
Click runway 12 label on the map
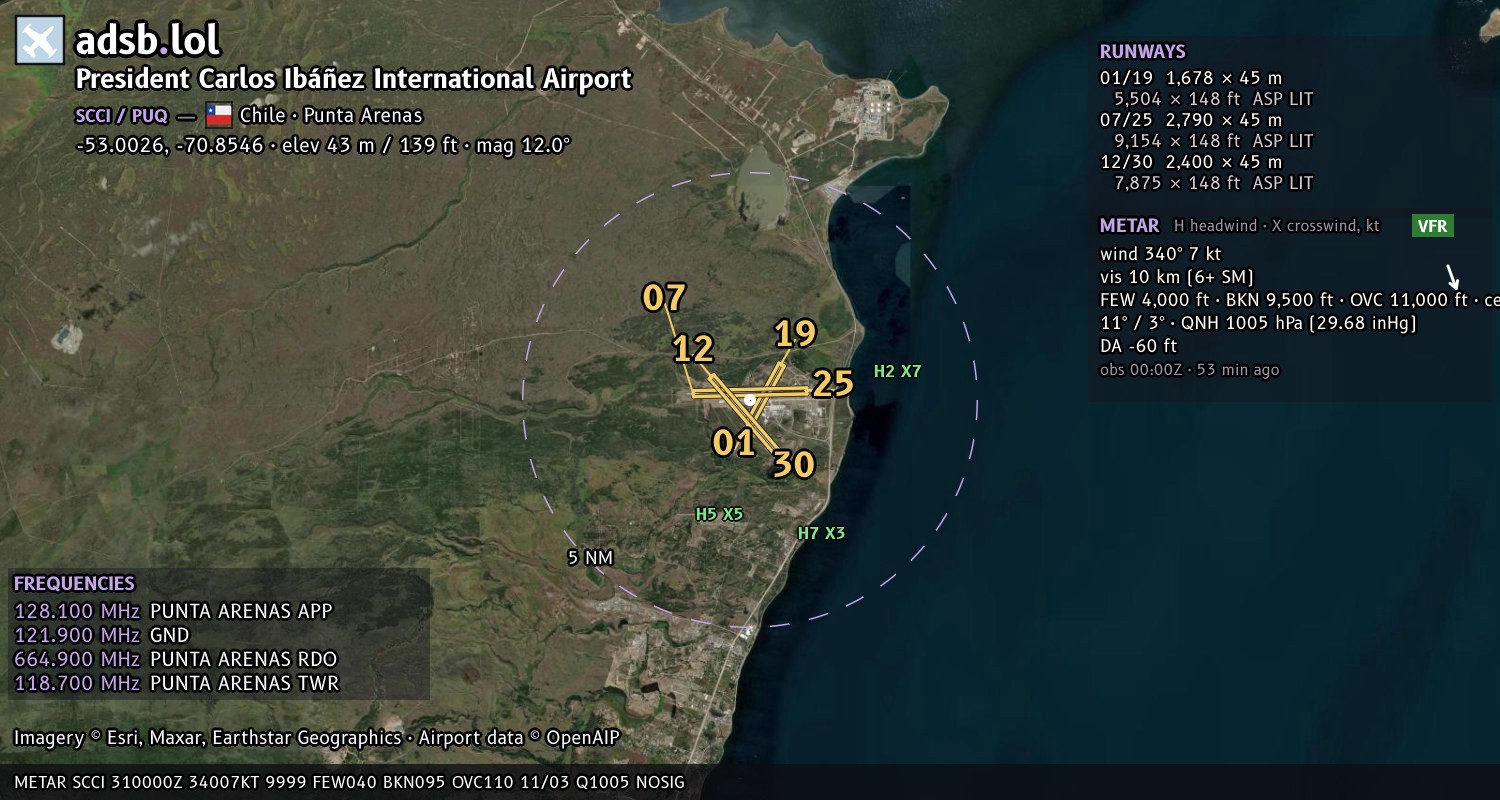pos(693,349)
